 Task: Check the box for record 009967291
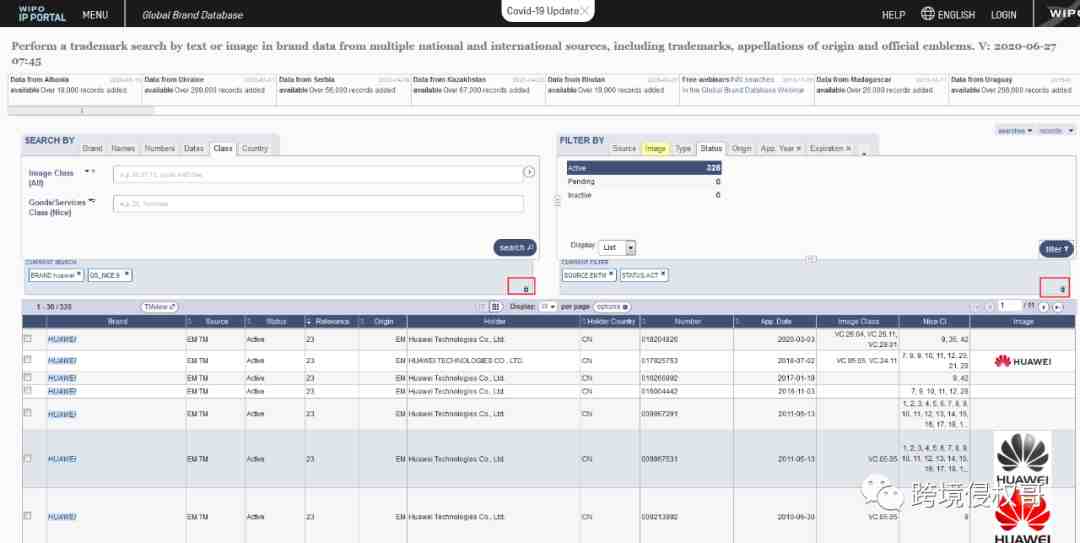[28, 413]
